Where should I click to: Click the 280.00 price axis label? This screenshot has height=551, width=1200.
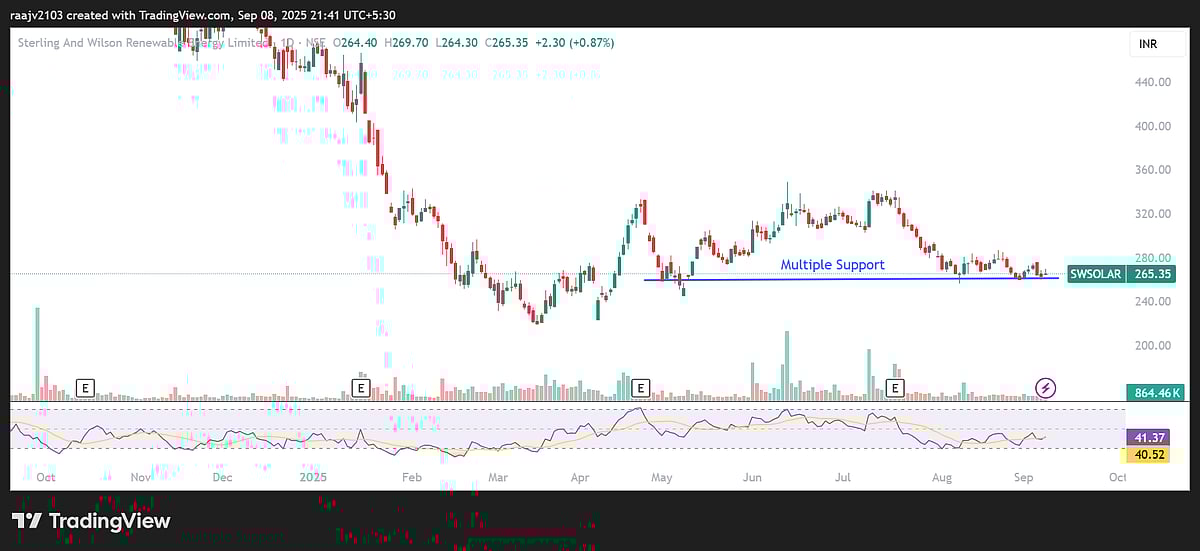[x=1153, y=258]
